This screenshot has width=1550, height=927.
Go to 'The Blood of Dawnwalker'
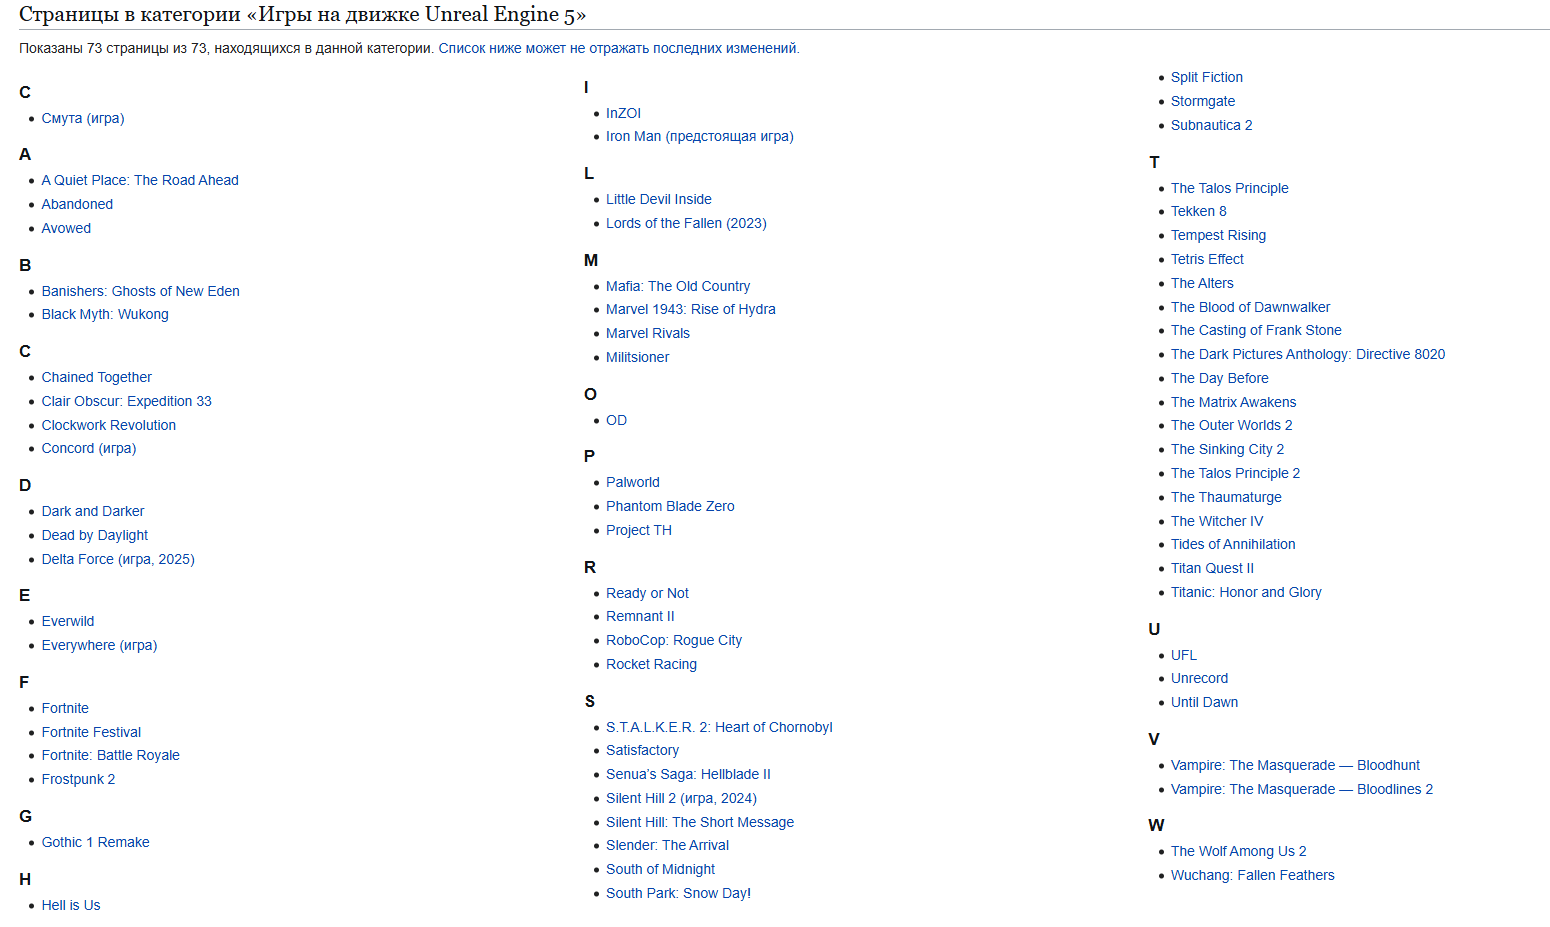[1250, 307]
